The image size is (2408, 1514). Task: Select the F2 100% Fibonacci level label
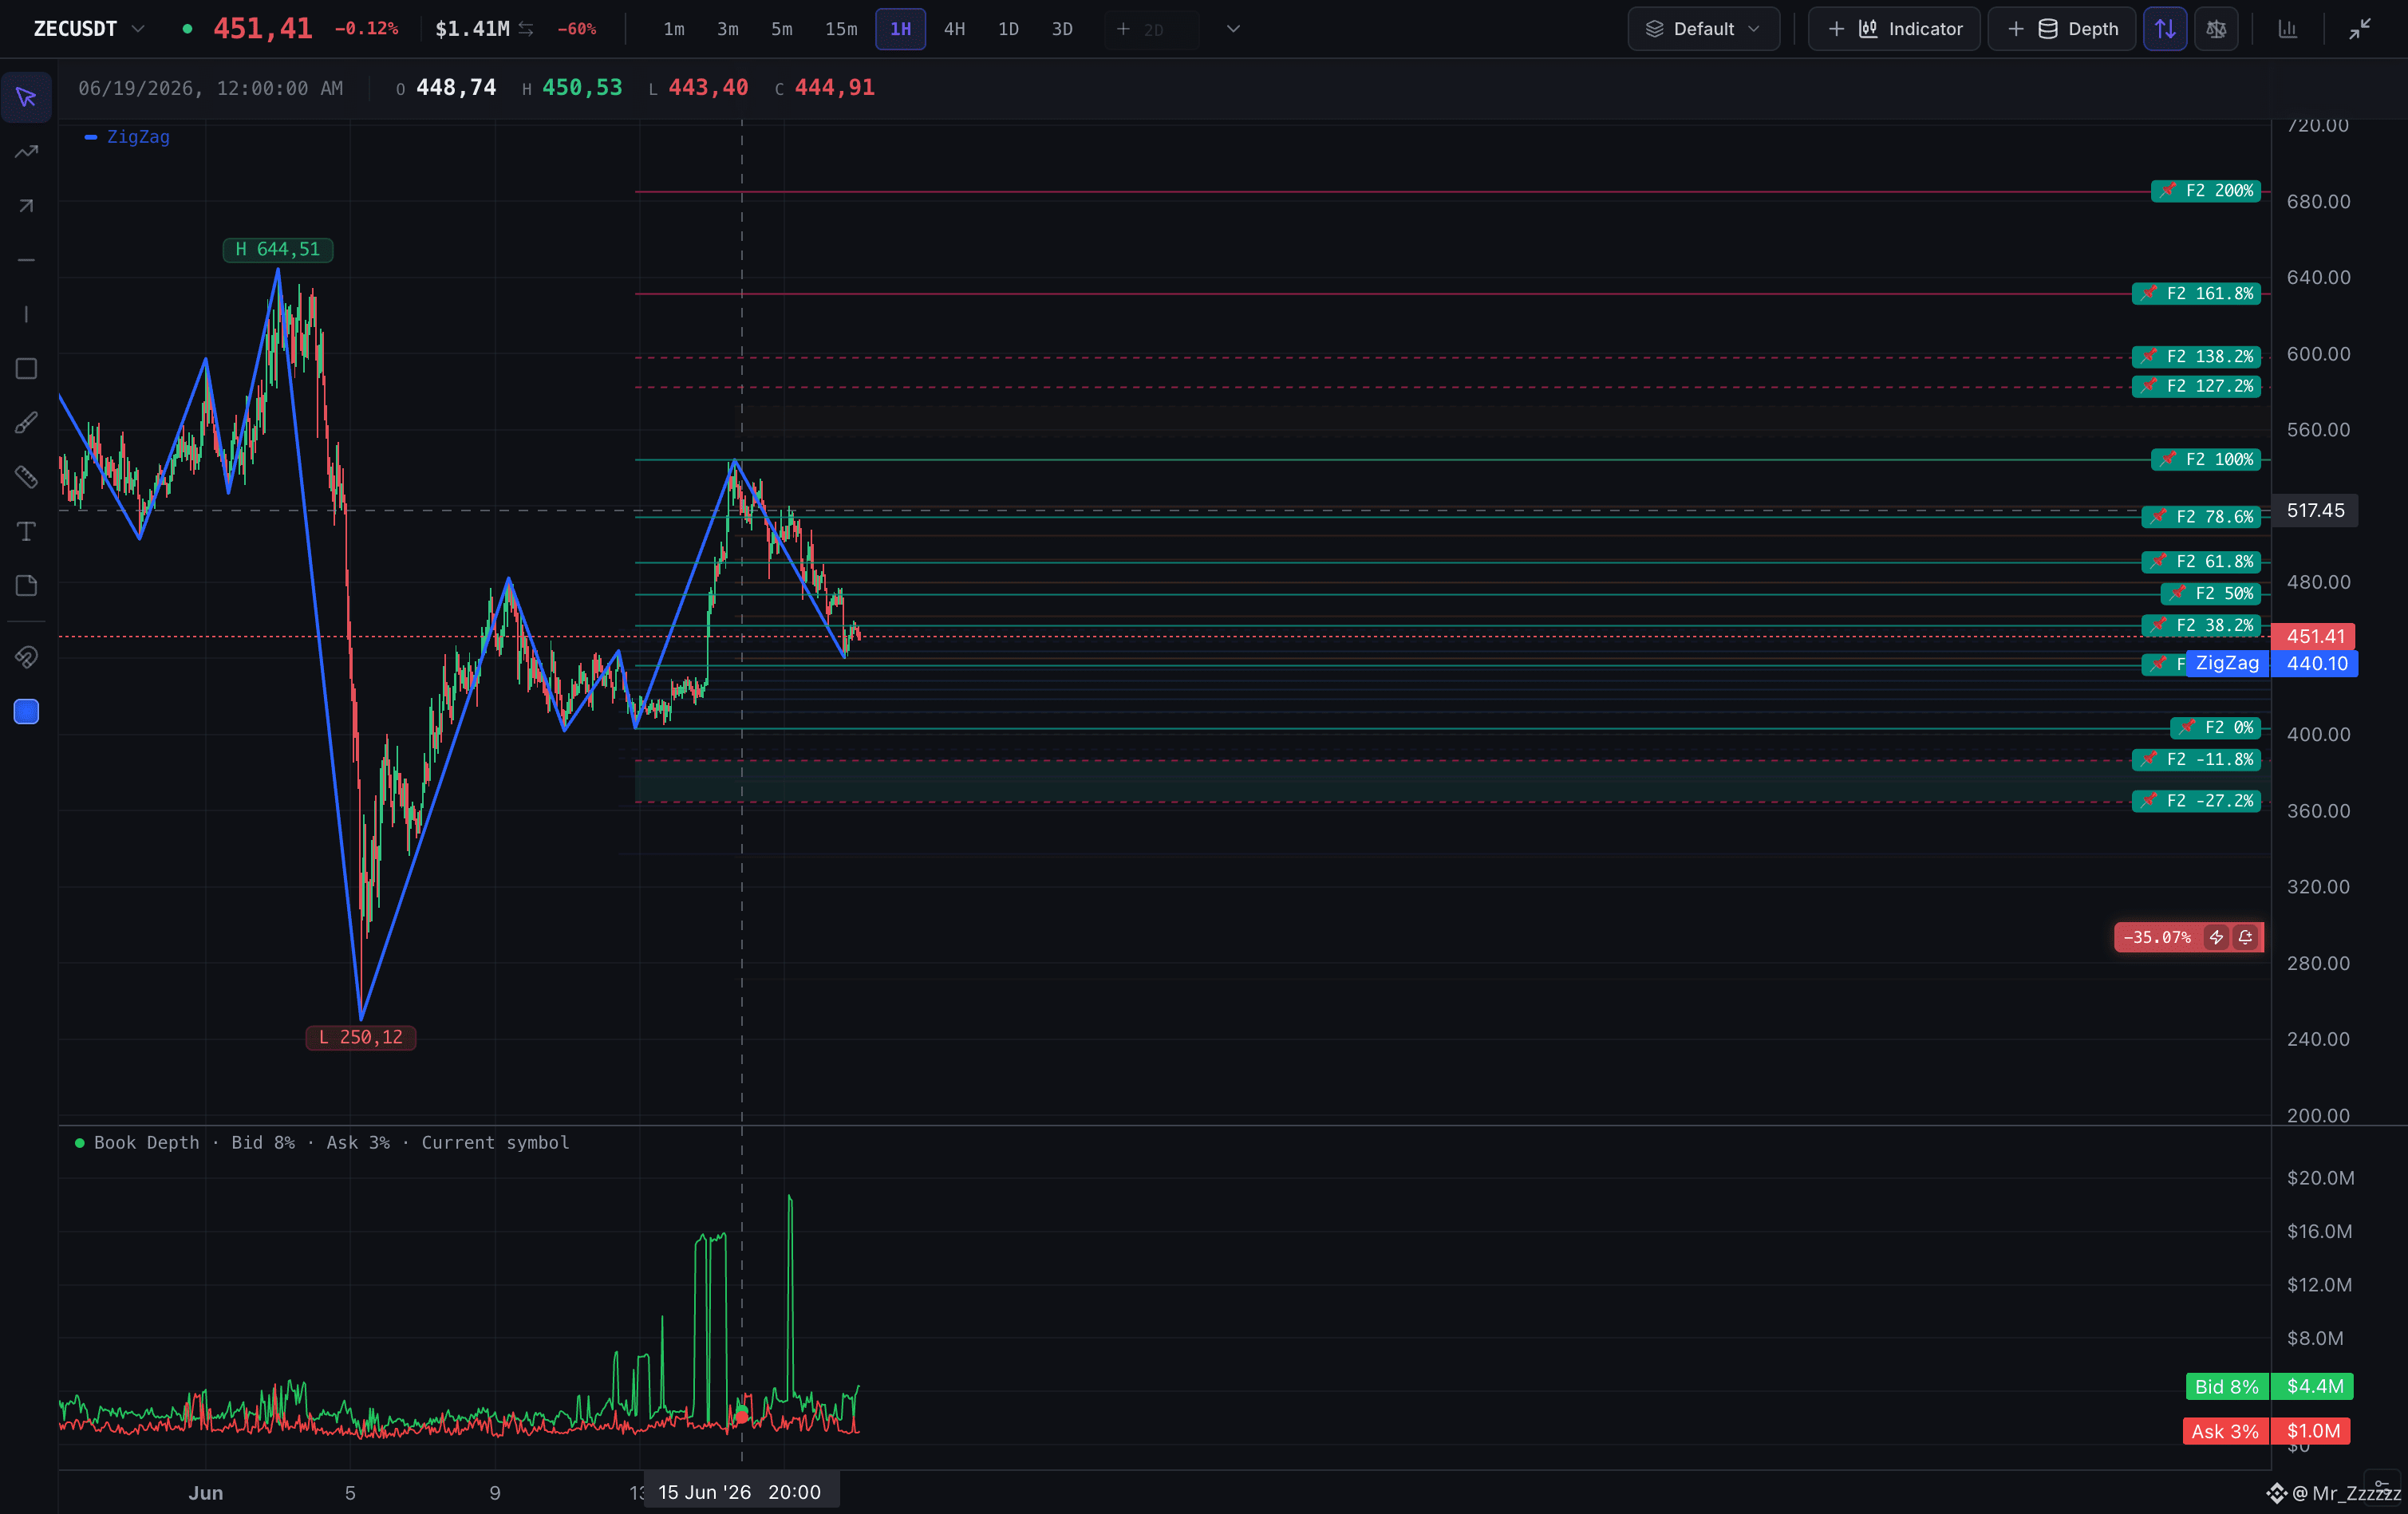coord(2206,460)
